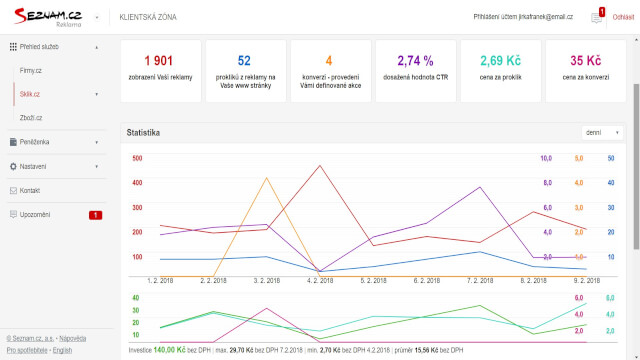Collapse the Přehled služeb section
Image resolution: width=640 pixels, height=360 pixels.
click(97, 47)
